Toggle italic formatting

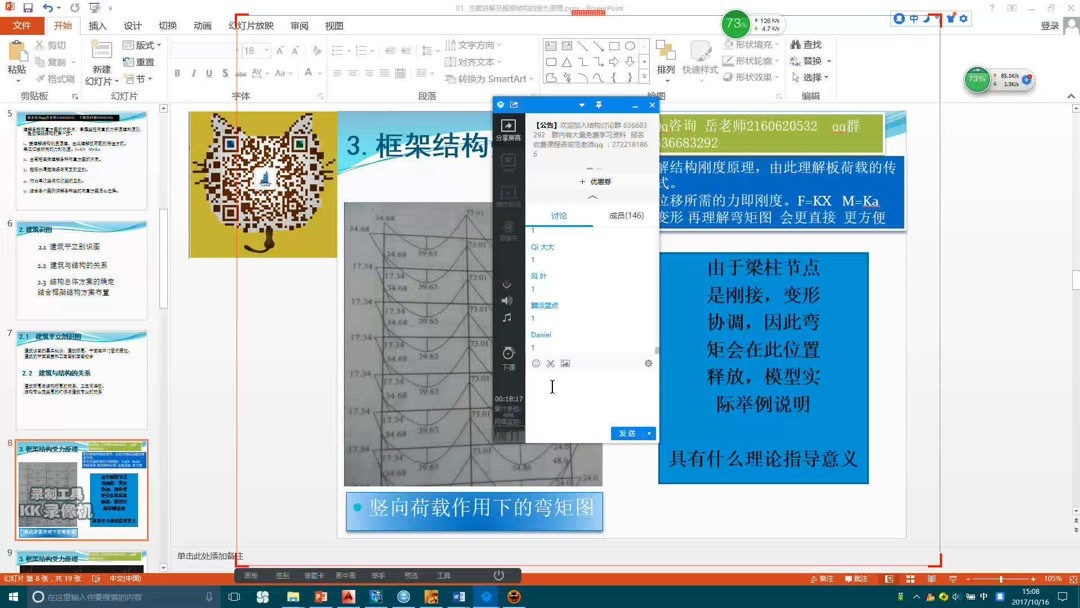click(x=193, y=72)
